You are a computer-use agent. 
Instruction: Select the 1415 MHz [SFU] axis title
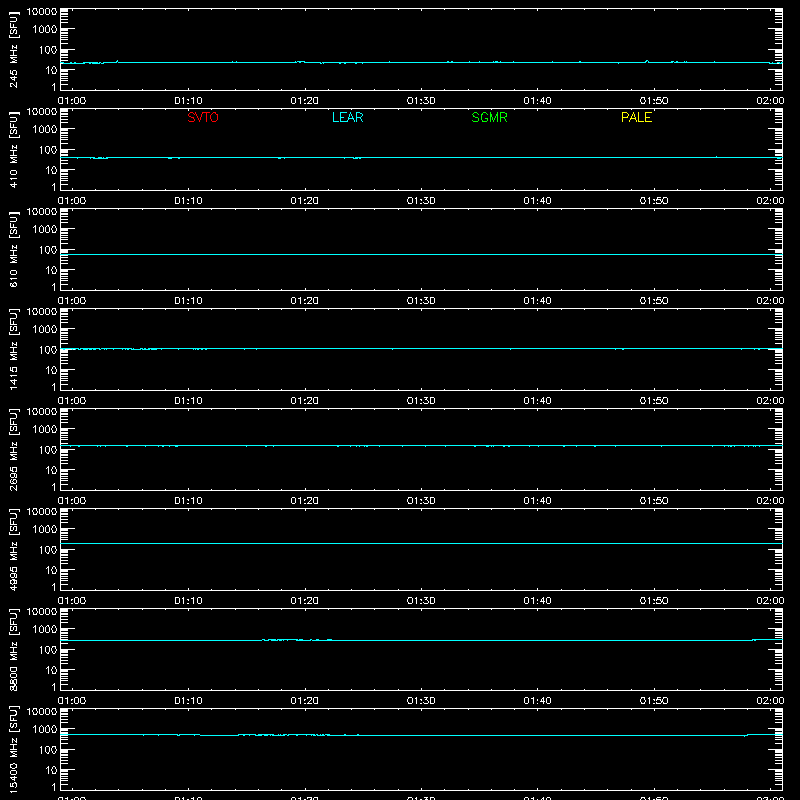pyautogui.click(x=14, y=349)
